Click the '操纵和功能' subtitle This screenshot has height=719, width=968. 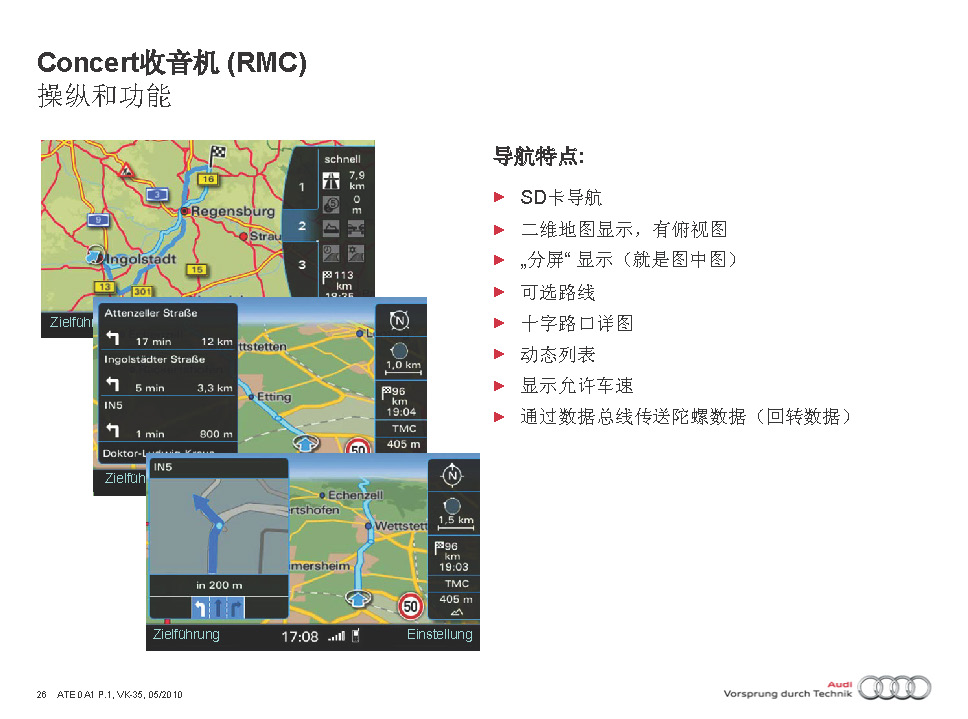104,96
